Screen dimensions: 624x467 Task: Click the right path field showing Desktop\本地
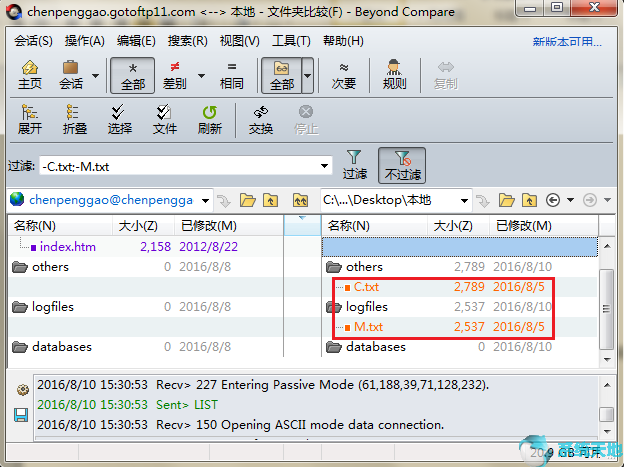[x=390, y=200]
